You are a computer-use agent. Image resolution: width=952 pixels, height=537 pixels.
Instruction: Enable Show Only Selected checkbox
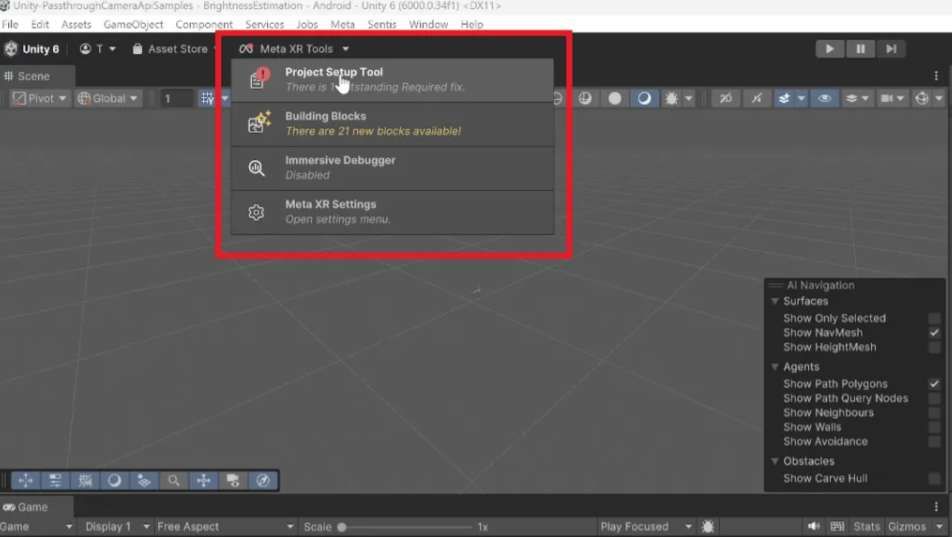[x=934, y=318]
